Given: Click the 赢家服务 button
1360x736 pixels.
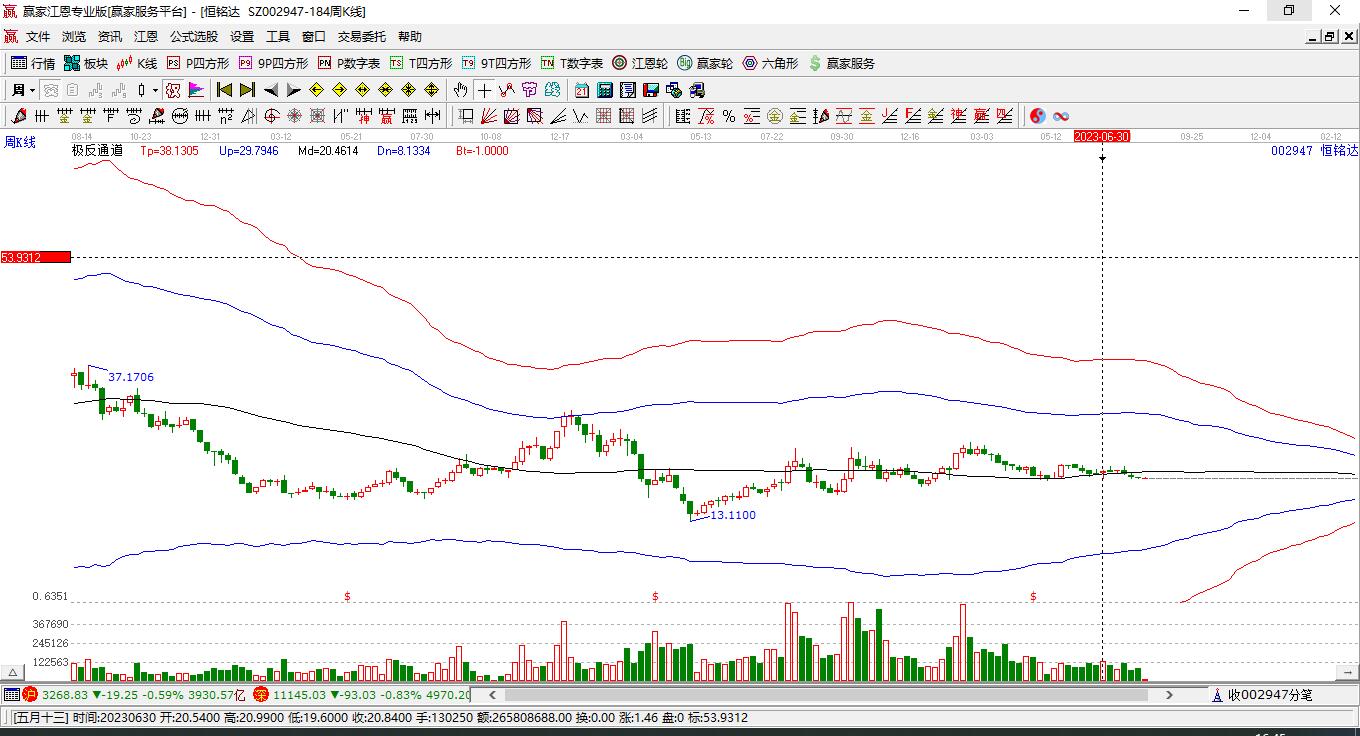Looking at the screenshot, I should click(842, 63).
